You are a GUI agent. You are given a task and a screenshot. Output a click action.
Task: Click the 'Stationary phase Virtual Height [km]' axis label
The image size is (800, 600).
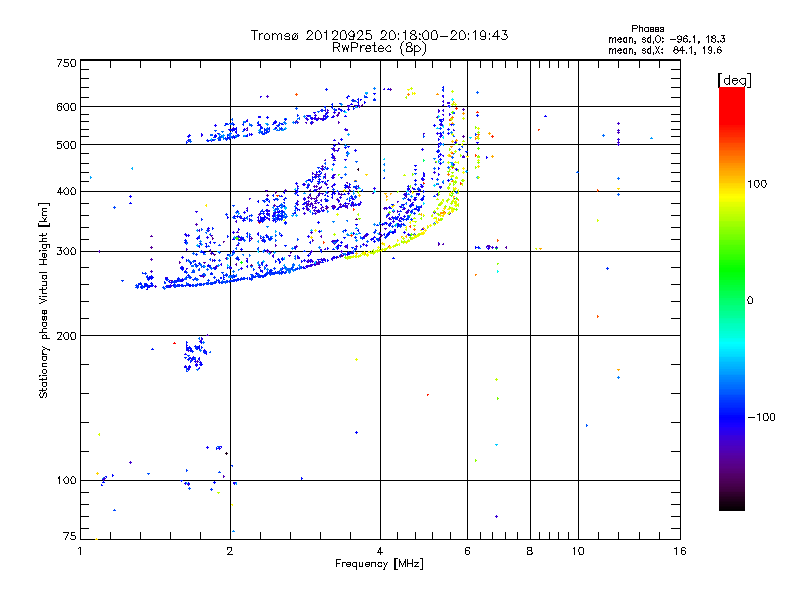(44, 300)
